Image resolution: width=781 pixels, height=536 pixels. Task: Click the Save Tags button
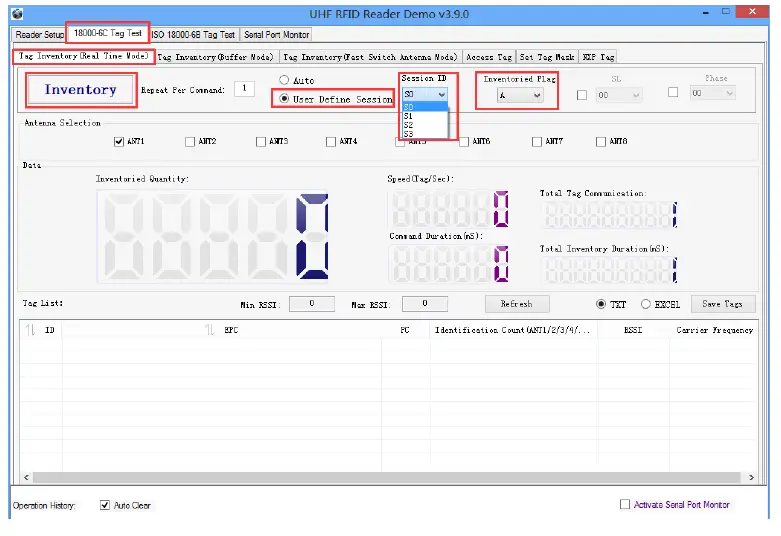(x=723, y=304)
